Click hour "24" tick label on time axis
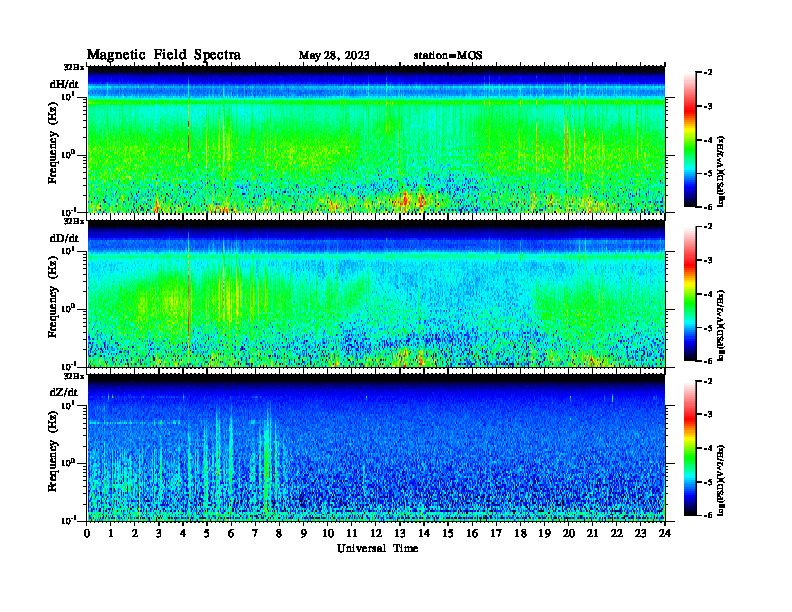 point(665,534)
